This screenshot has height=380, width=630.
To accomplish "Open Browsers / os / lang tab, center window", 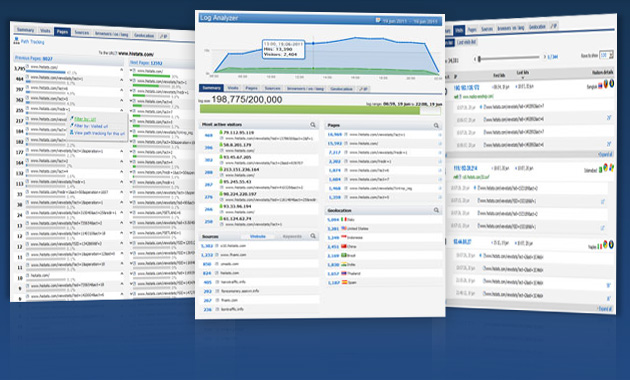I will click(305, 88).
